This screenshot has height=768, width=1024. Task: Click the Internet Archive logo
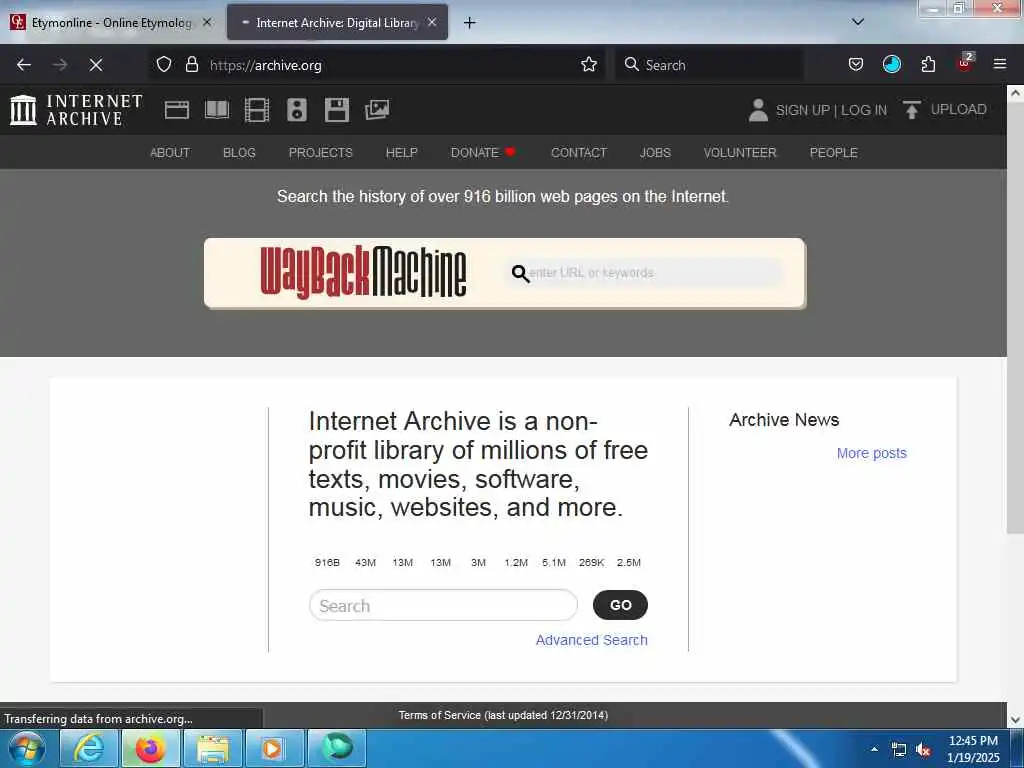pyautogui.click(x=76, y=110)
